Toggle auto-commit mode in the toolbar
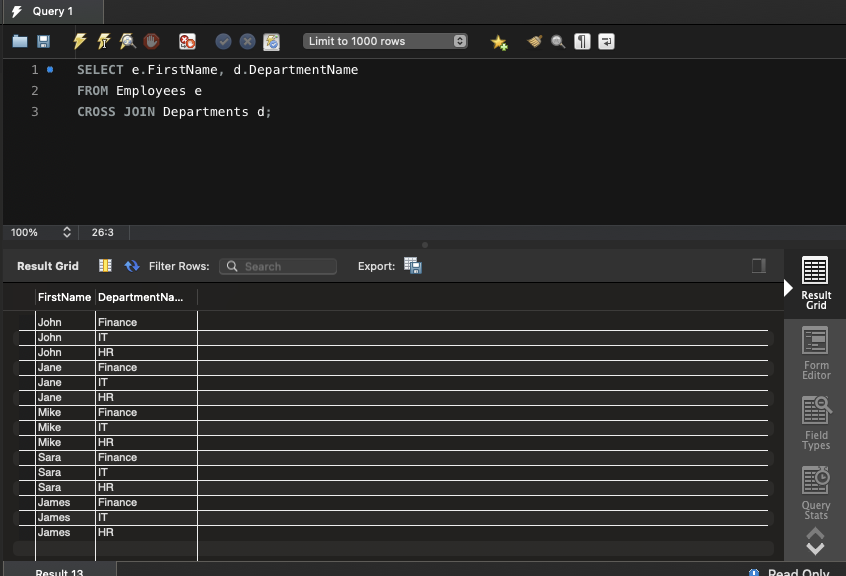The width and height of the screenshot is (846, 576). (x=271, y=42)
